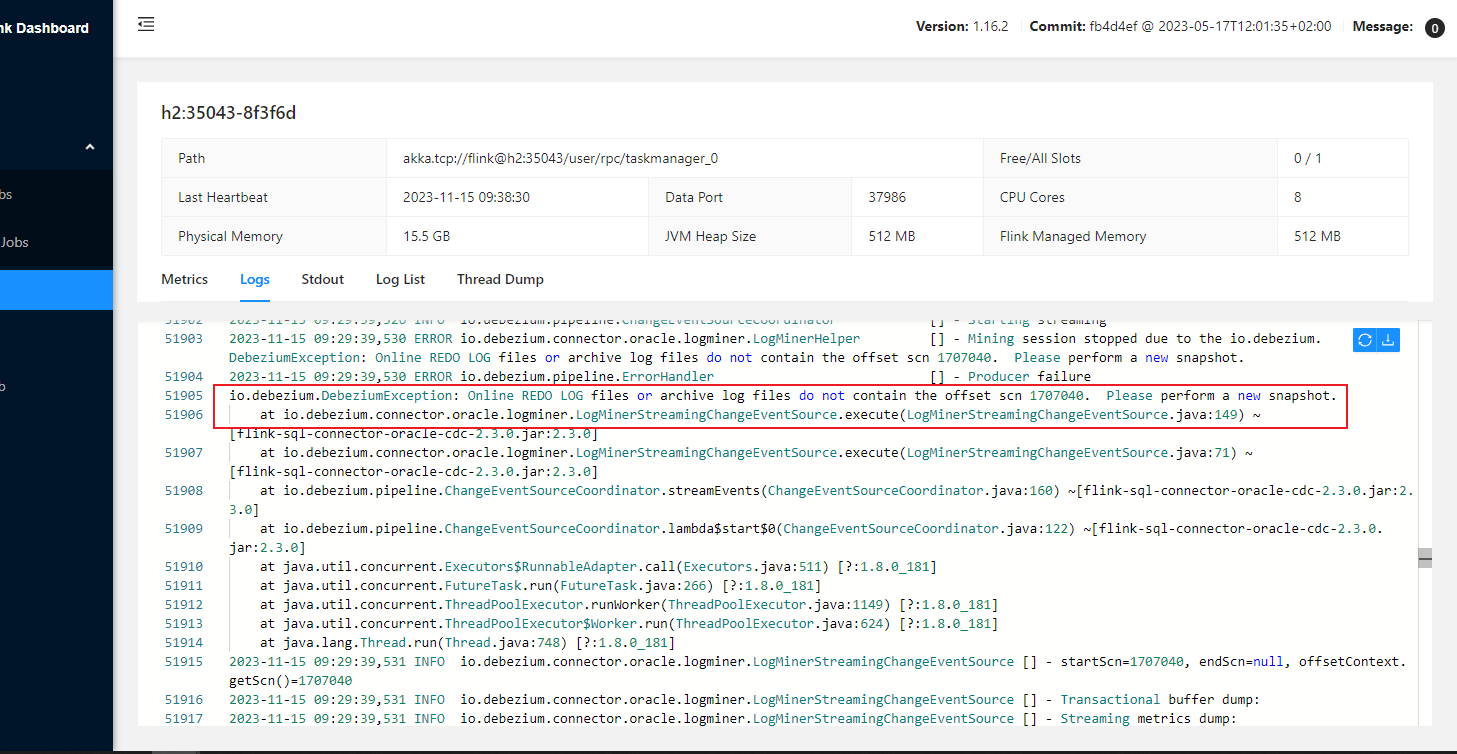Click the CPU Cores label cell

1131,197
